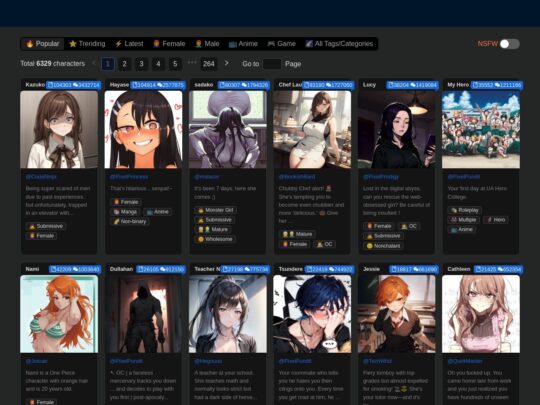Click the stats badge on sadako card

click(x=243, y=85)
